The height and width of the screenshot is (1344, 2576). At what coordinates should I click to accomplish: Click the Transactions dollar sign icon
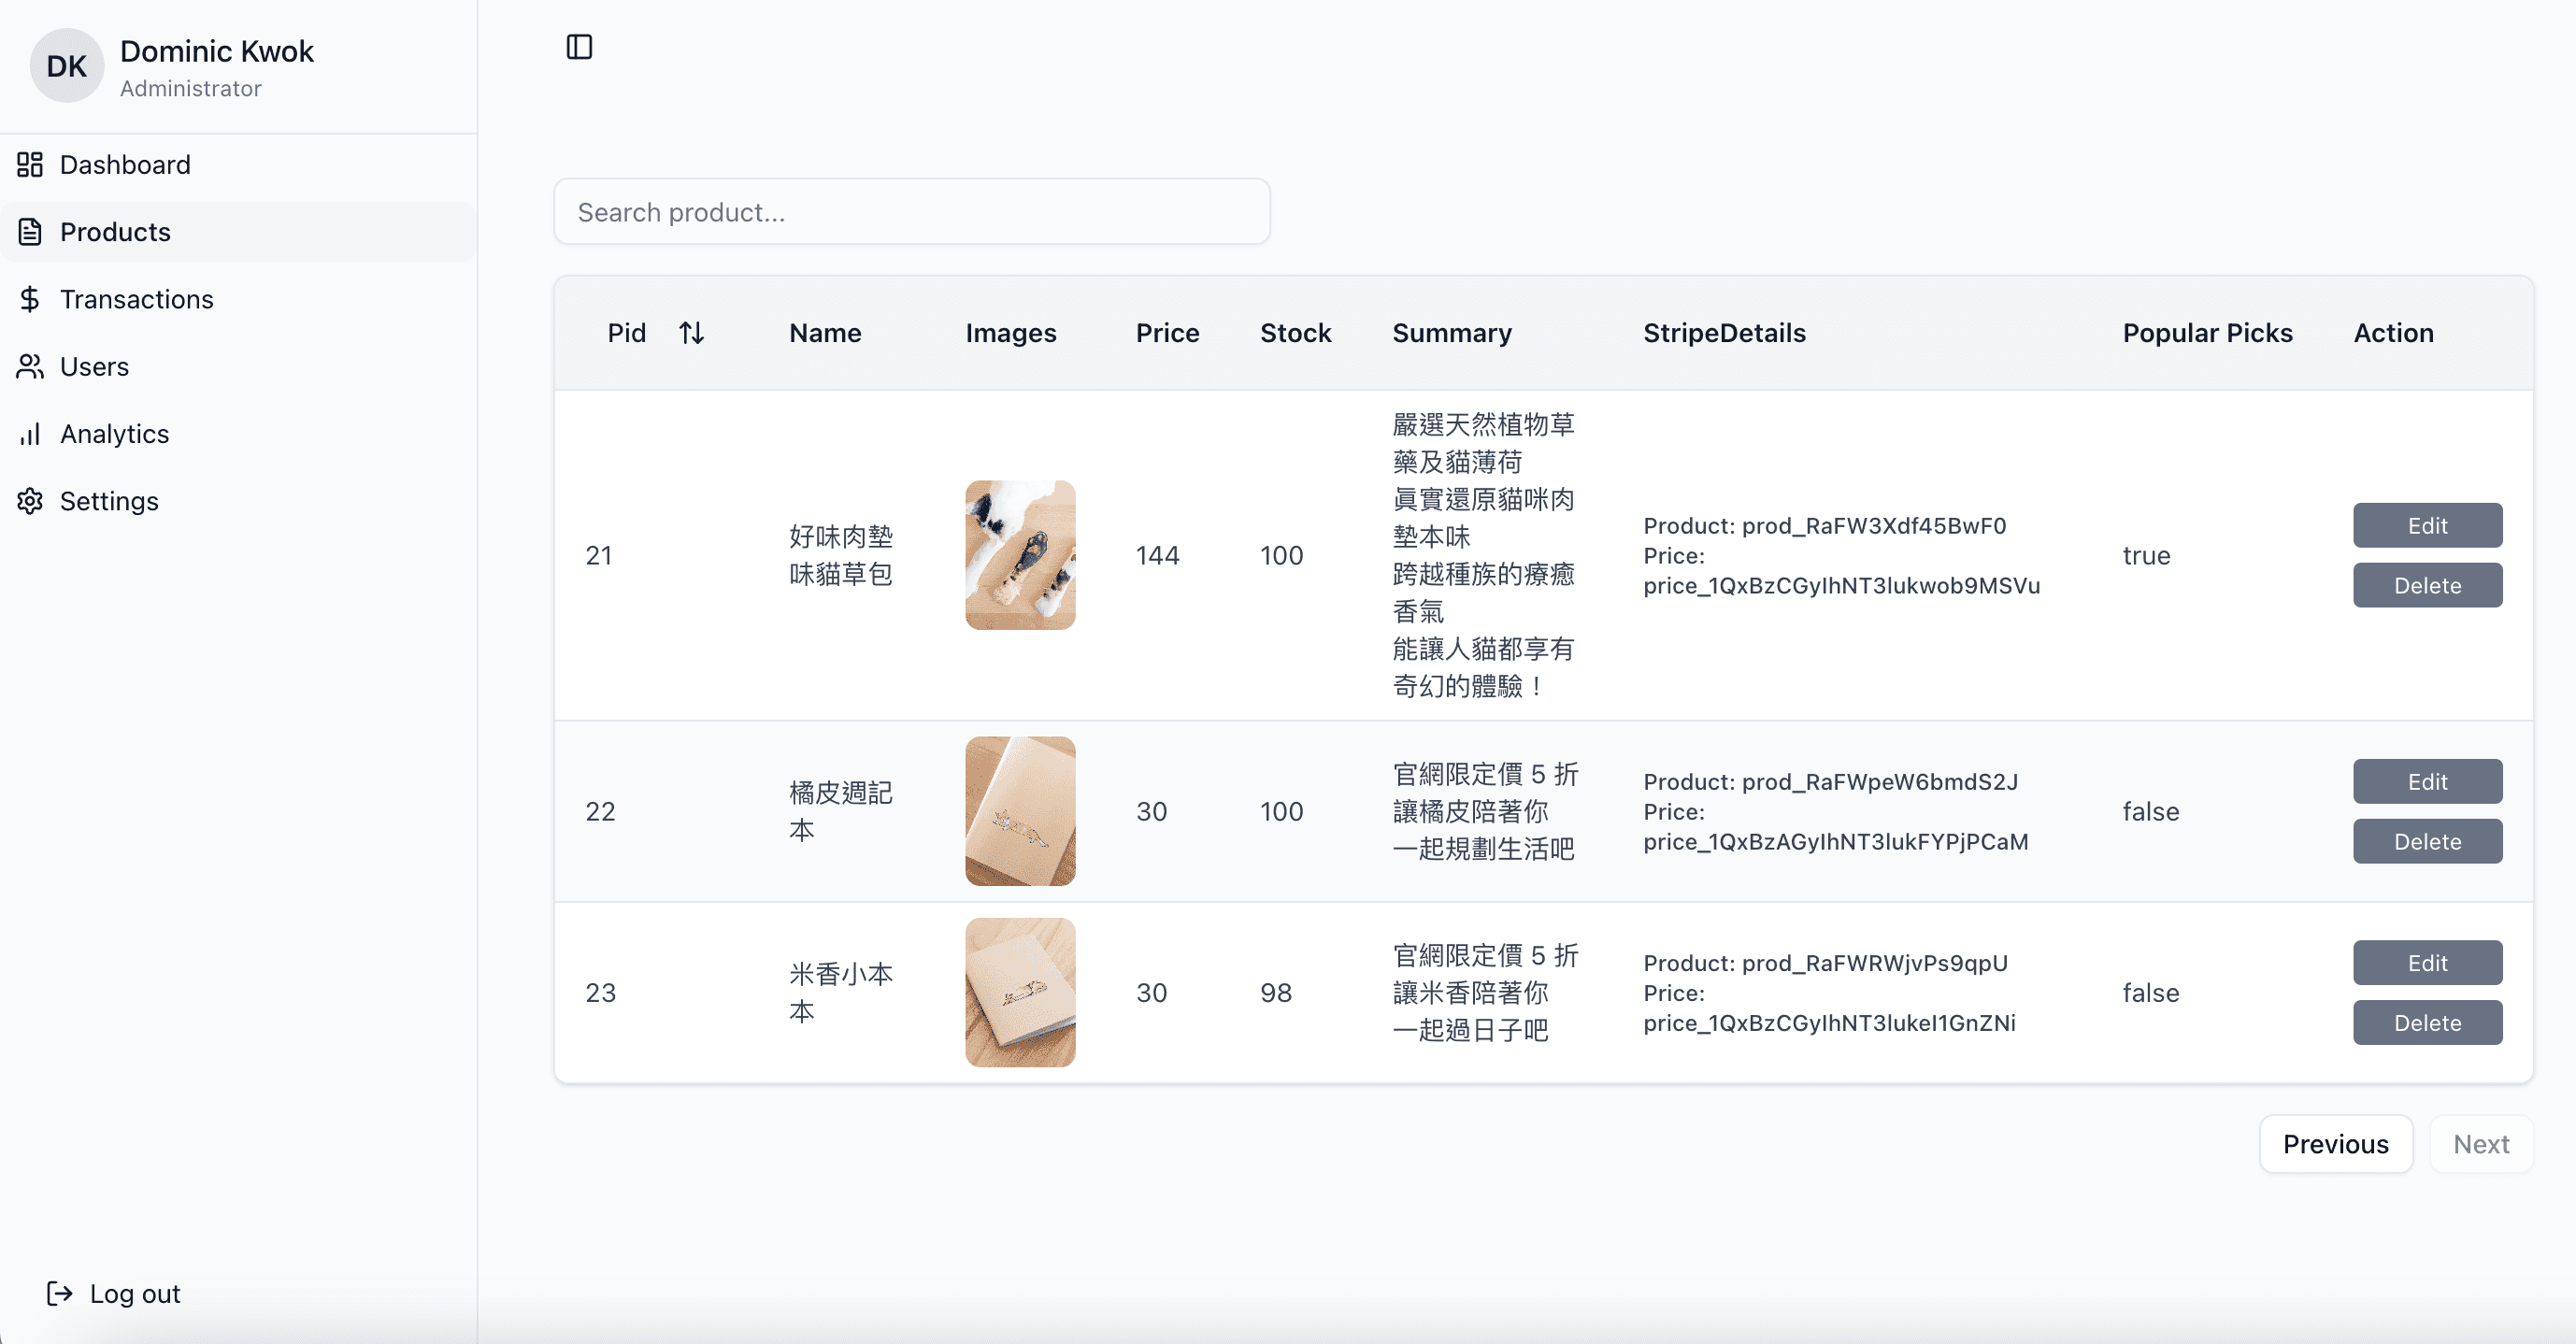[x=30, y=299]
